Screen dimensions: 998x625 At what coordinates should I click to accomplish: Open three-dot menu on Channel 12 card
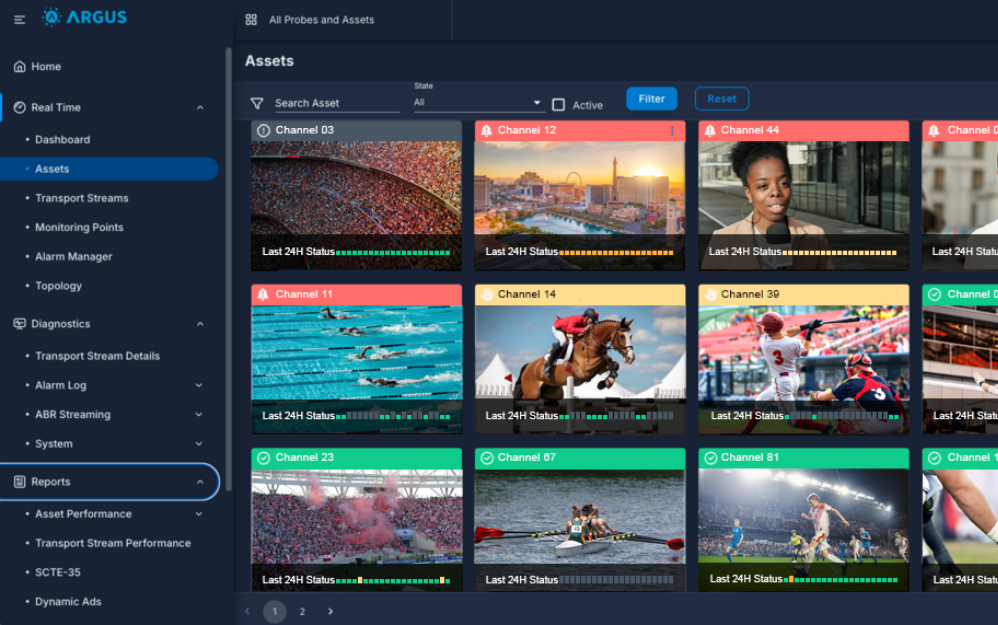click(672, 131)
